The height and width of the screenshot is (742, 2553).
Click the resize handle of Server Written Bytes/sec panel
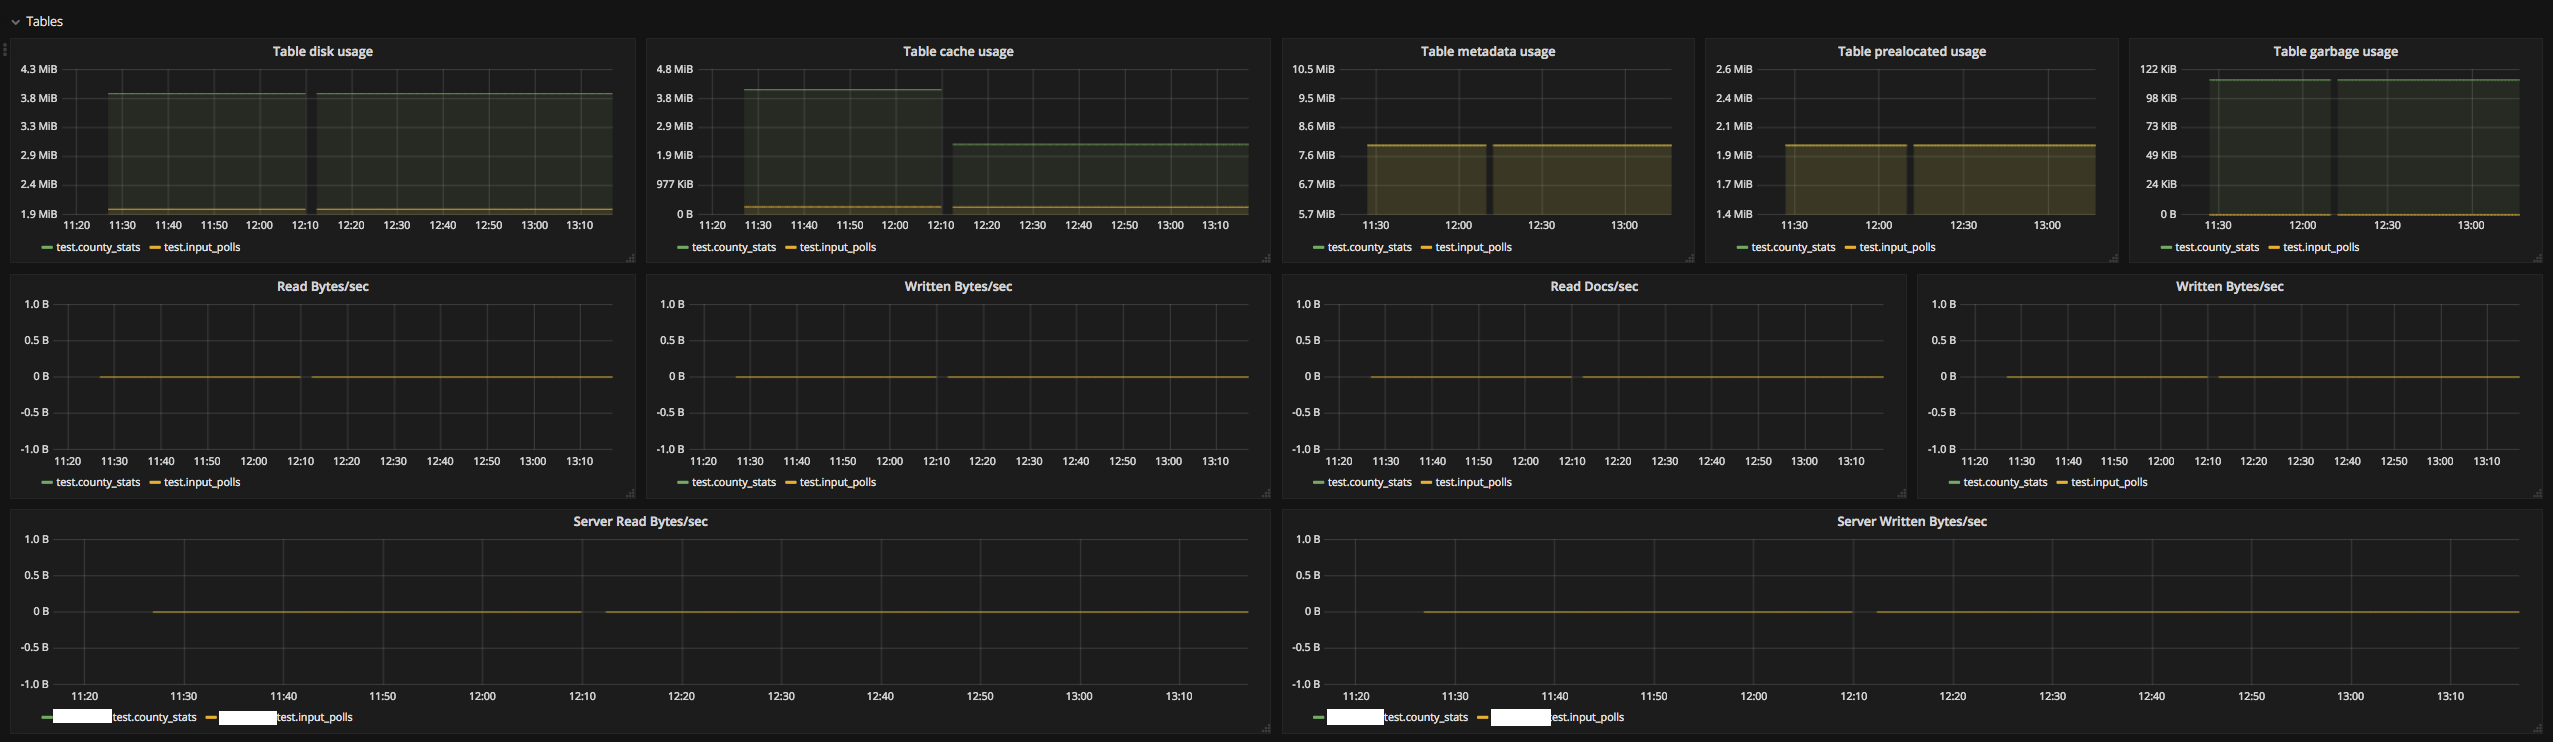[2537, 728]
